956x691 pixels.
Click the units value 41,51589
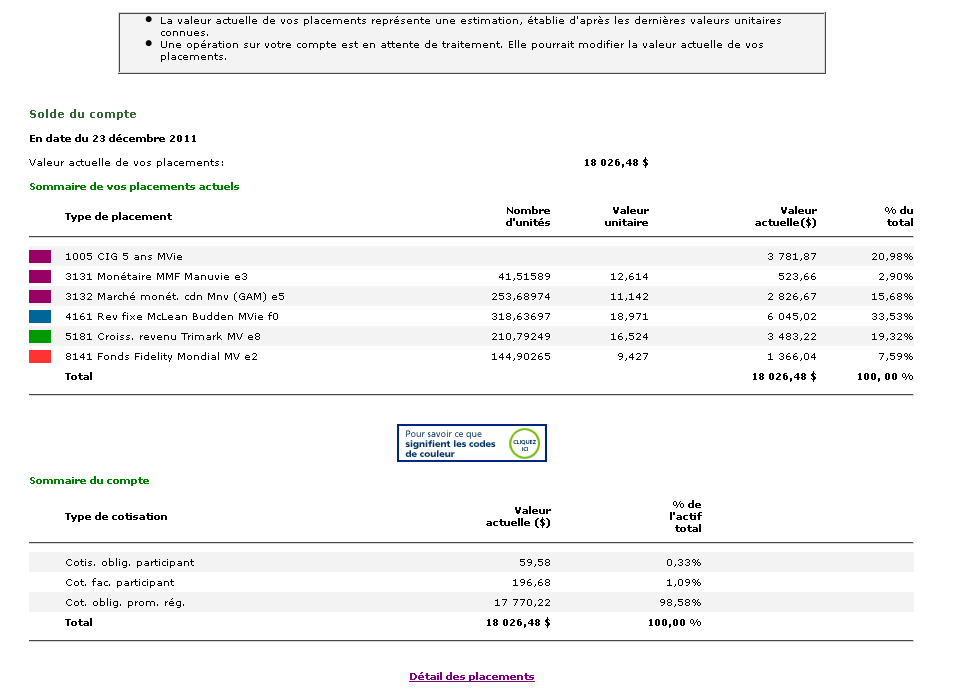click(x=524, y=277)
